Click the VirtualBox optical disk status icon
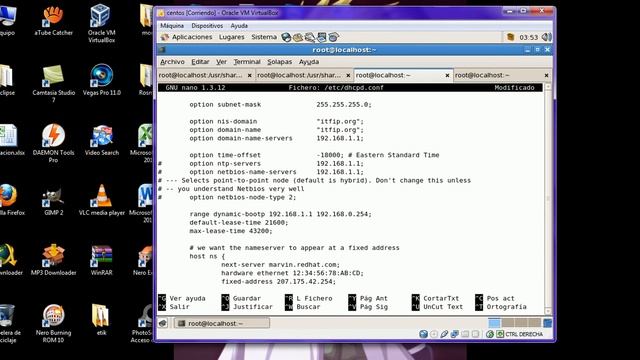Image resolution: width=640 pixels, height=360 pixels. pos(434,334)
